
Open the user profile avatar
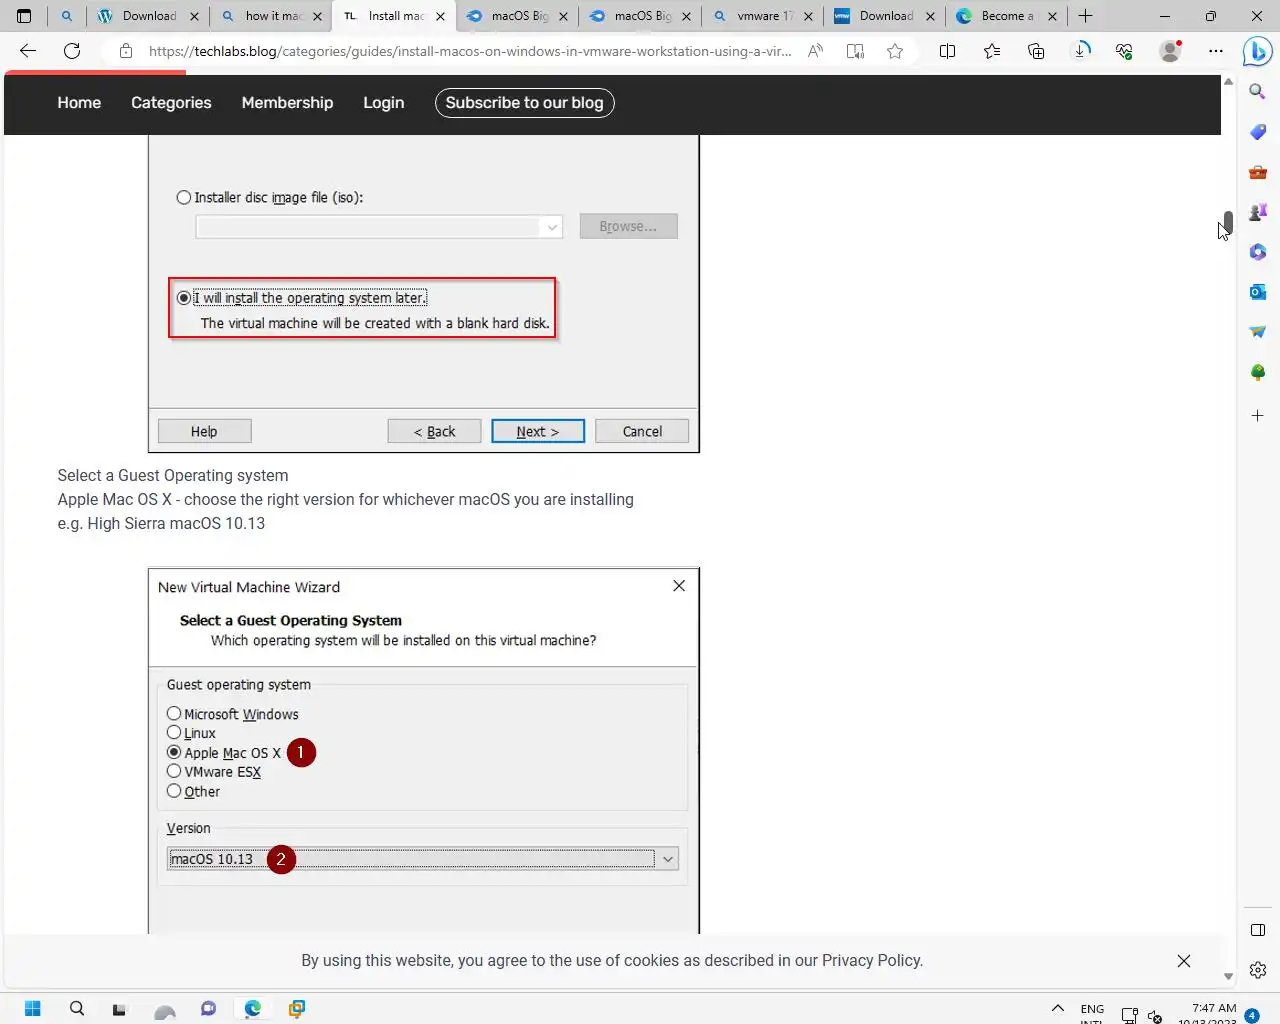pos(1170,51)
